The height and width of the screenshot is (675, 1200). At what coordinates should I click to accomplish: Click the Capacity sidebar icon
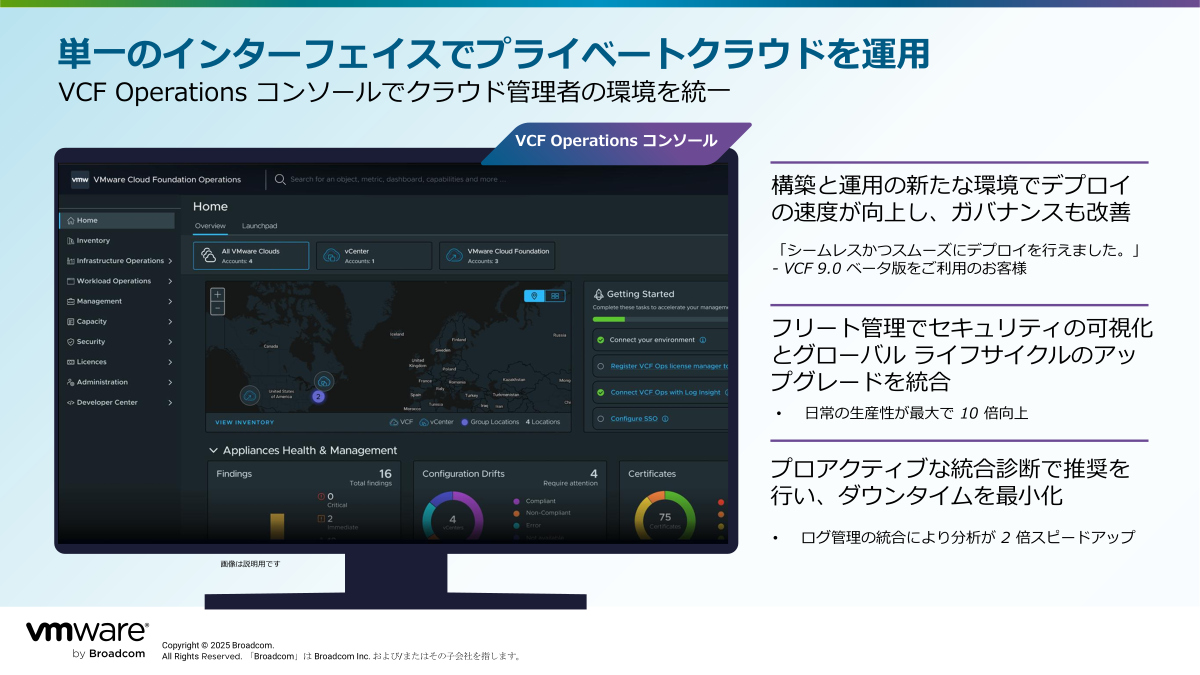point(70,321)
